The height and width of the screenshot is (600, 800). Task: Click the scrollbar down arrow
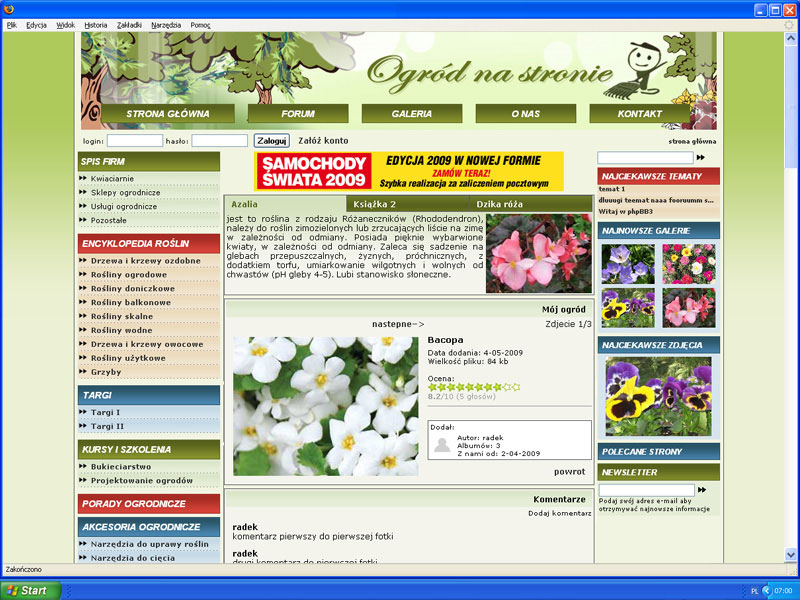[791, 555]
